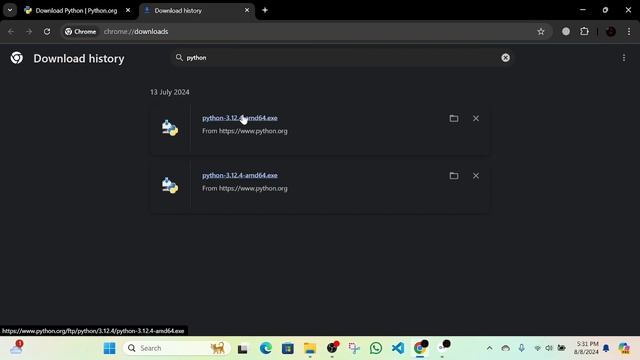Close the Download history tab
This screenshot has width=640, height=360.
click(x=247, y=10)
